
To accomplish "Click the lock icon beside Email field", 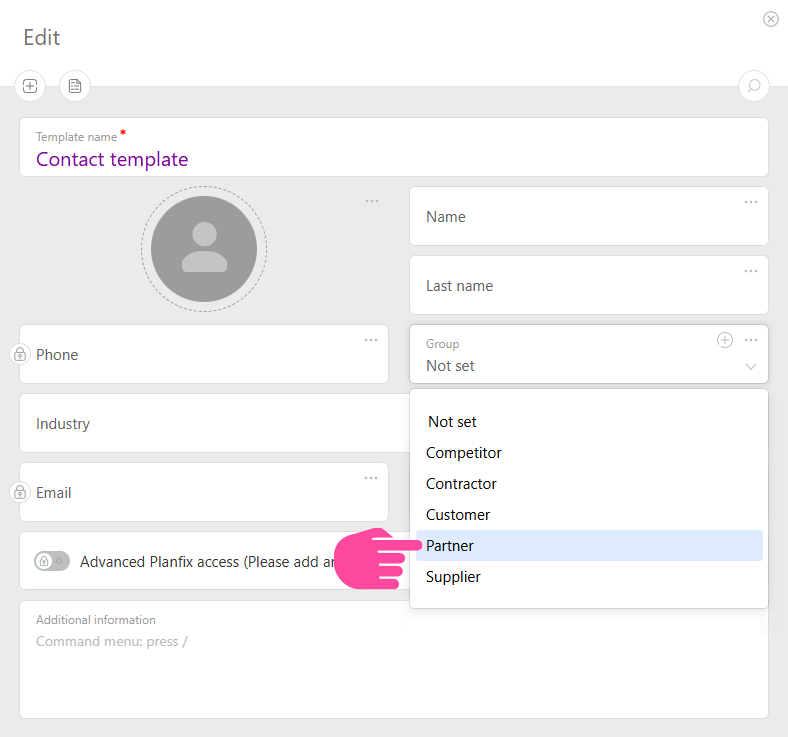I will [19, 492].
